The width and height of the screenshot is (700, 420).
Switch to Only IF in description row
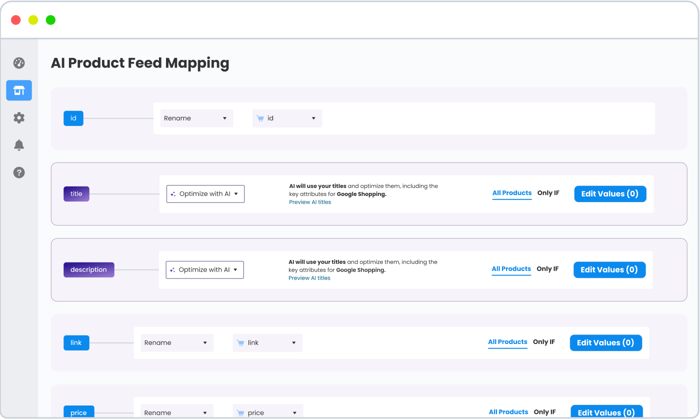click(547, 269)
